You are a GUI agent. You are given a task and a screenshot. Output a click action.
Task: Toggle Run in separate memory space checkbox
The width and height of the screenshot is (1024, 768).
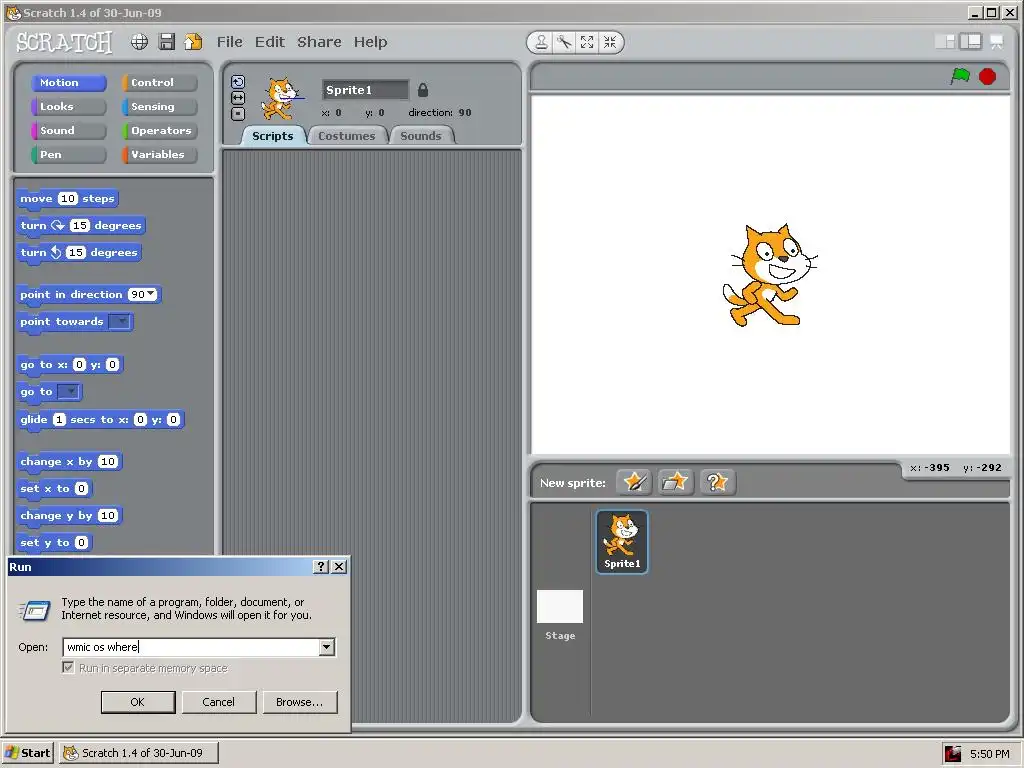(x=68, y=667)
